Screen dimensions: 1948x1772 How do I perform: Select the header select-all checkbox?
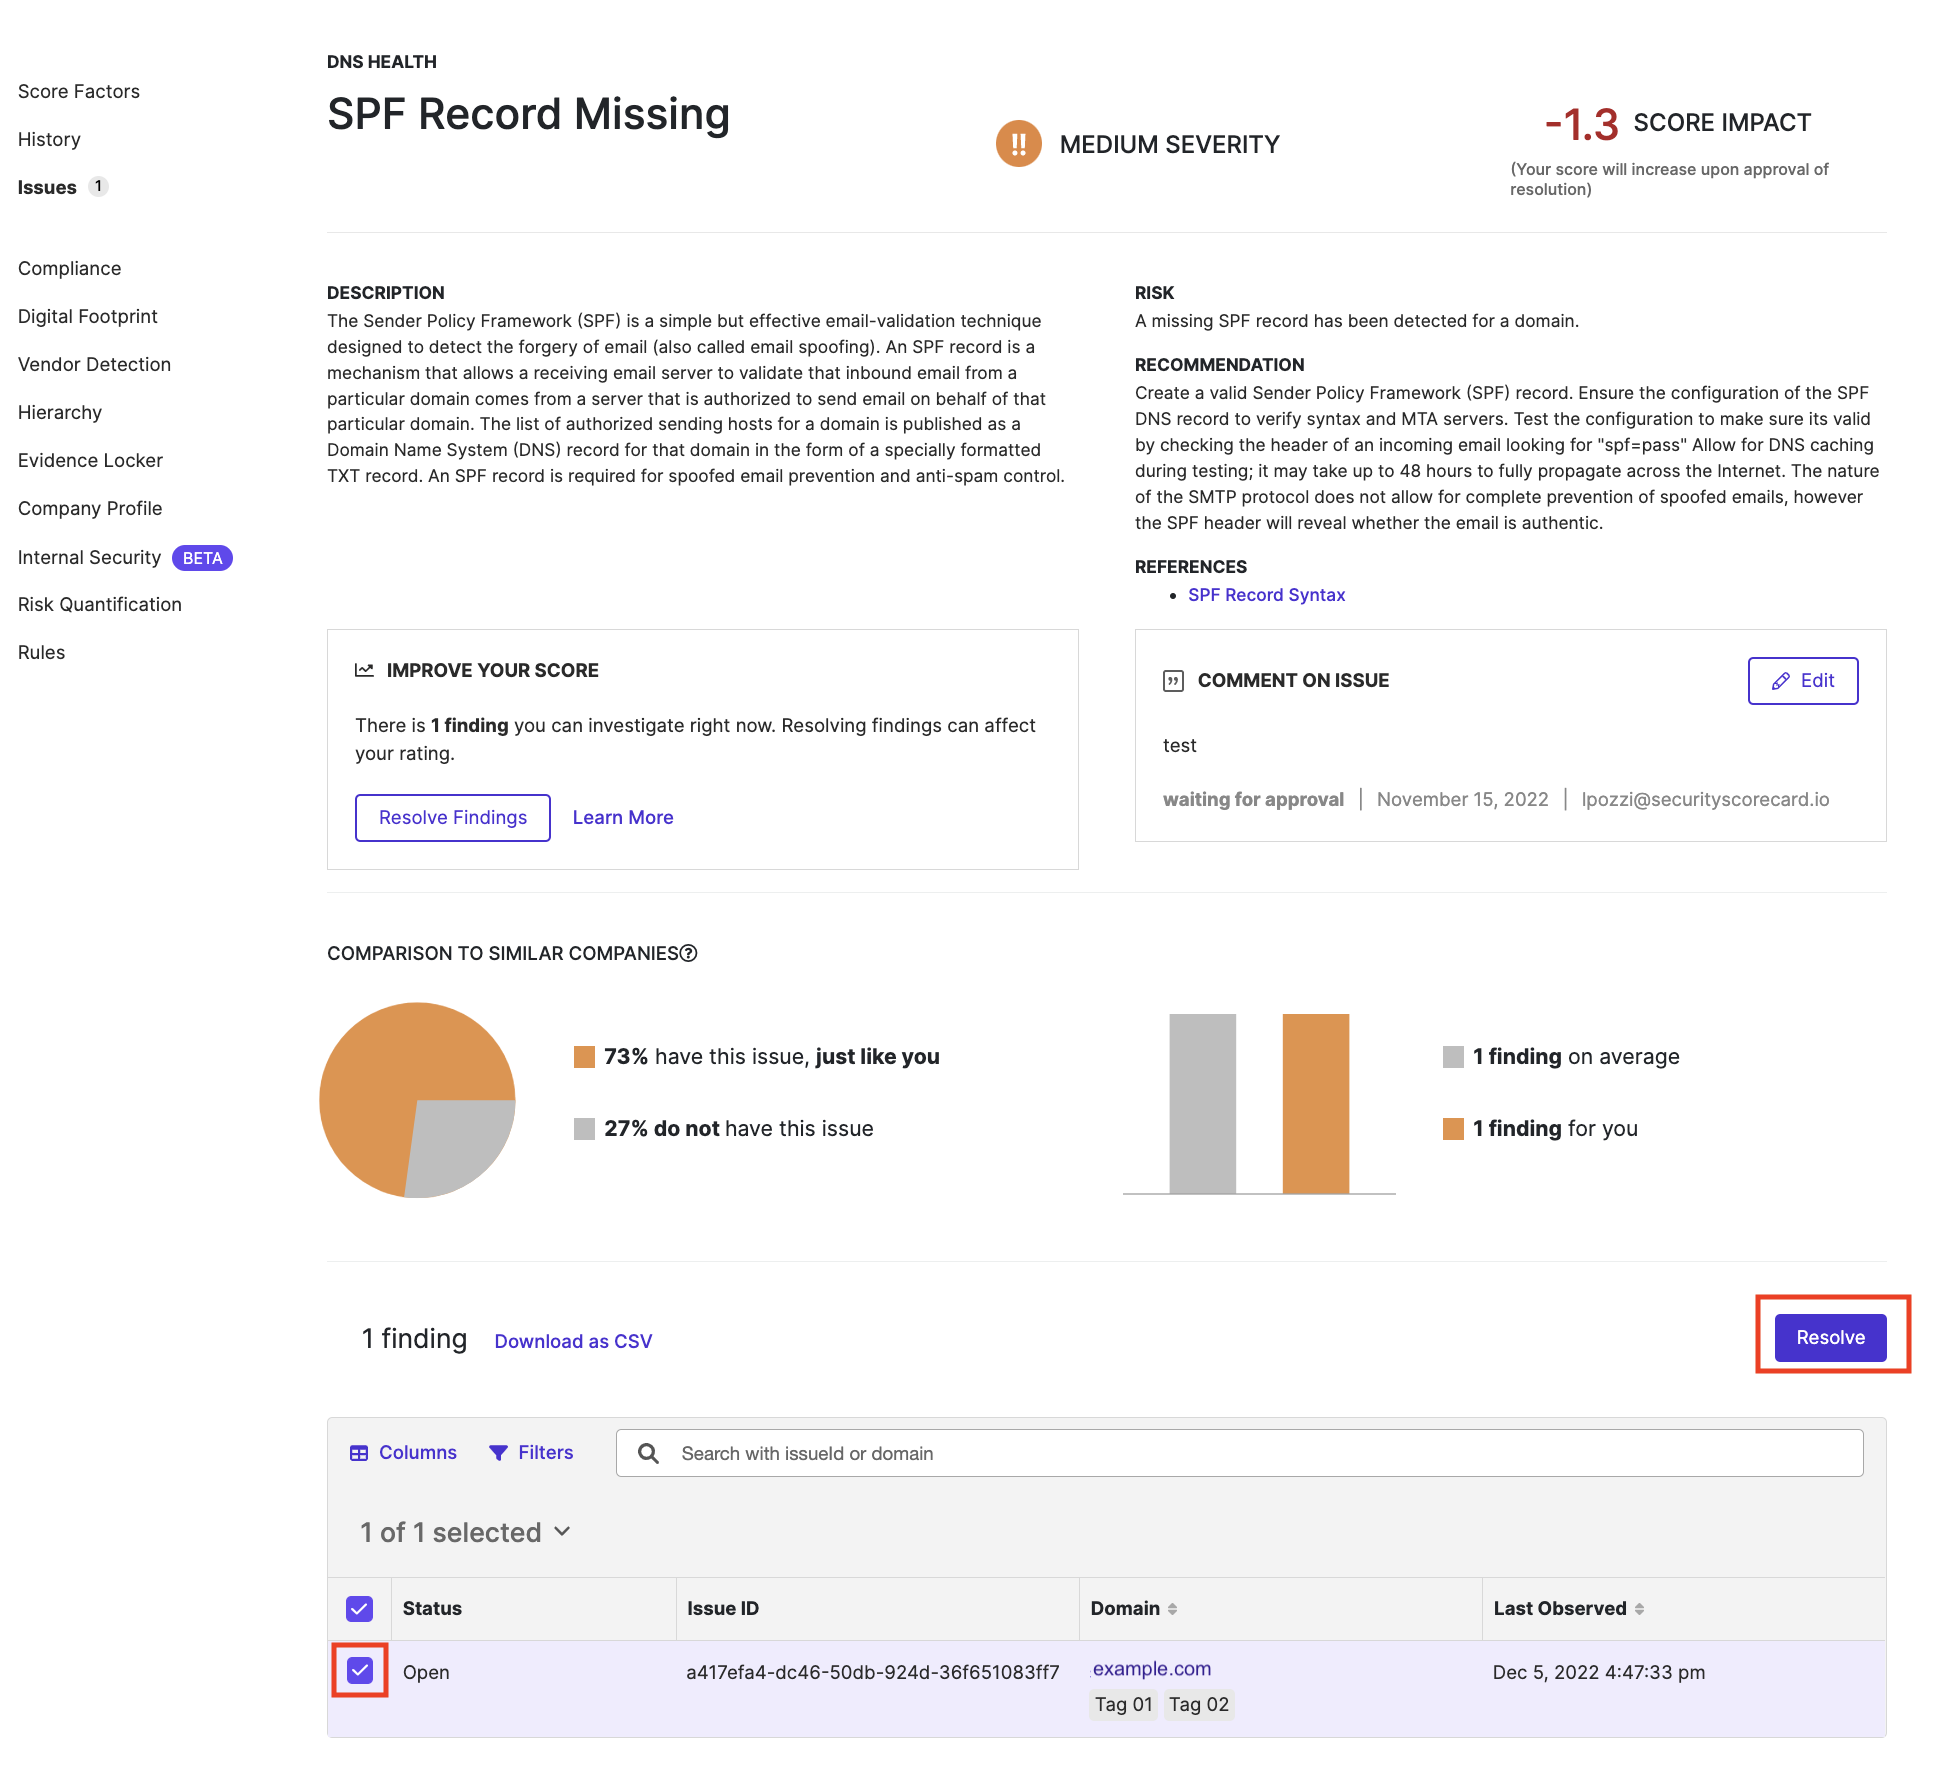pos(359,1608)
